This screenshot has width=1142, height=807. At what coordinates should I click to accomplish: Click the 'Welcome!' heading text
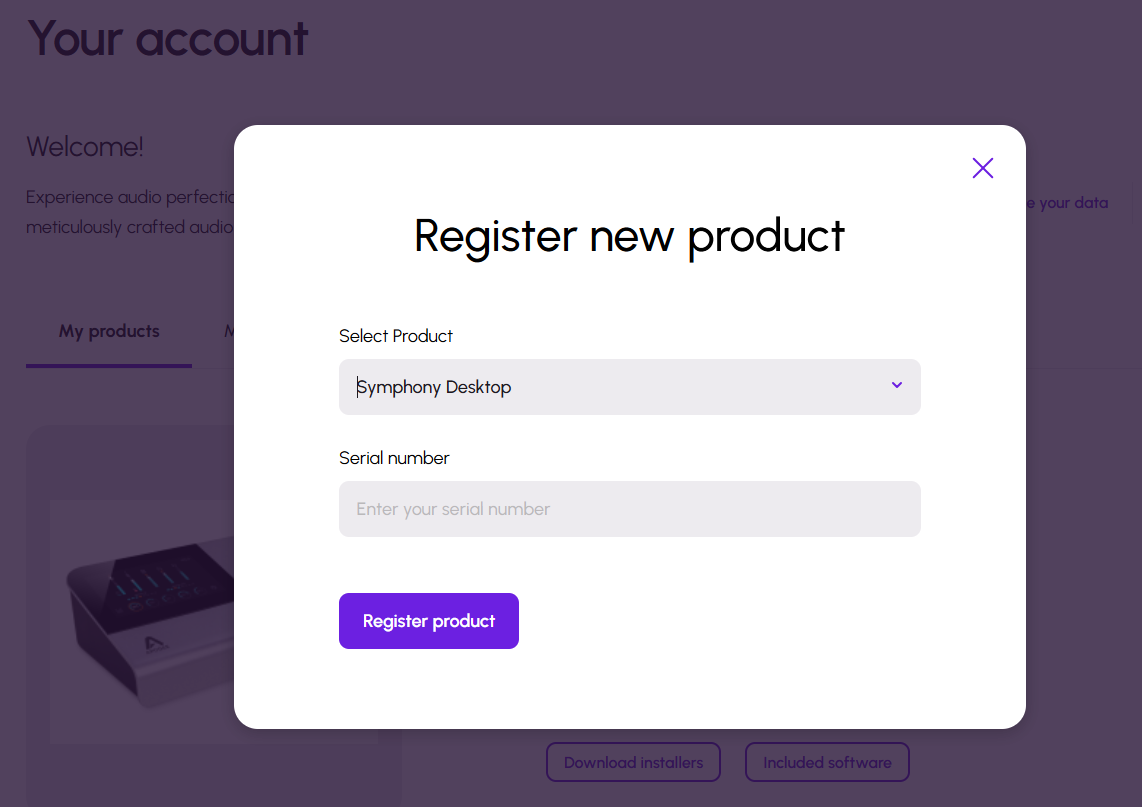(85, 147)
